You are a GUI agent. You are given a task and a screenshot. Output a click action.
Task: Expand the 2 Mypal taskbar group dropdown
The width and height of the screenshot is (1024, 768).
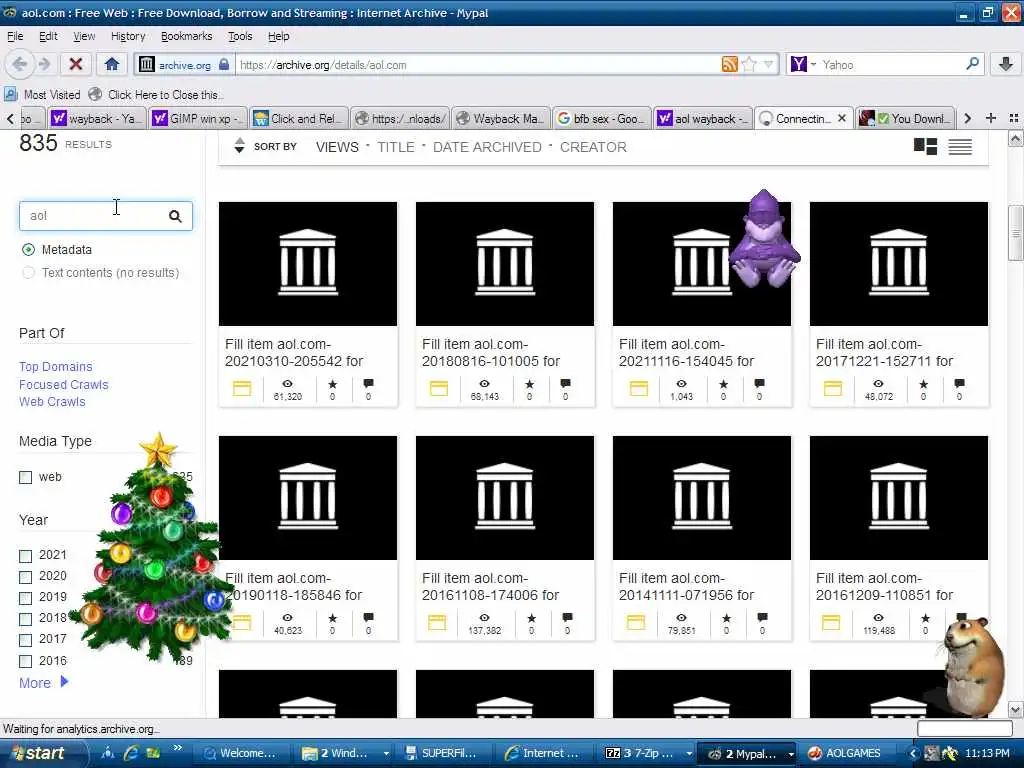pos(790,753)
